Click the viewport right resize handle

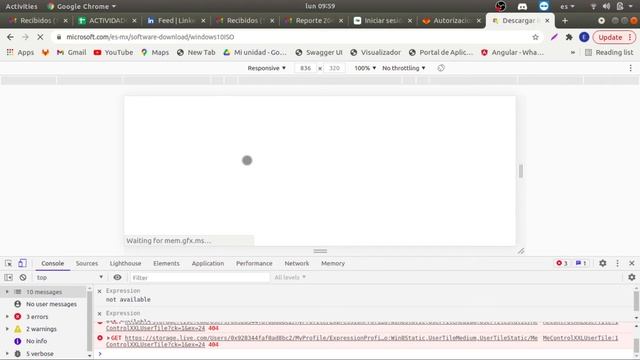point(520,171)
